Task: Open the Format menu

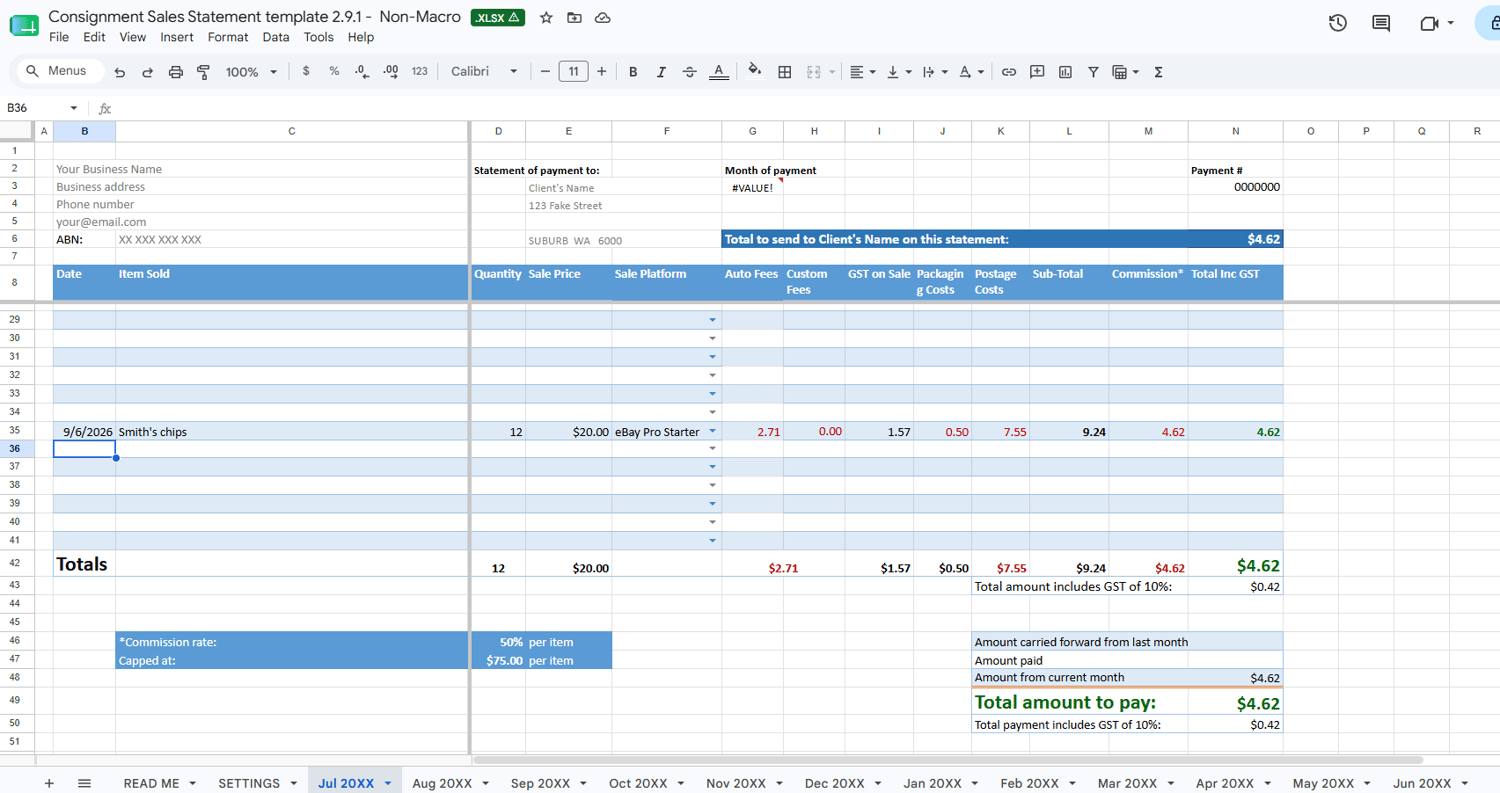Action: point(228,37)
